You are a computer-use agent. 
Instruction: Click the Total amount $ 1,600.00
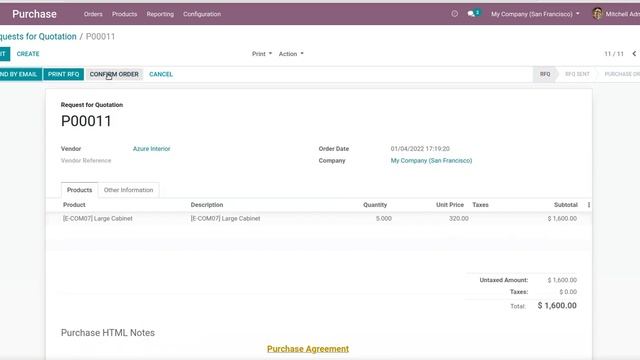click(557, 306)
